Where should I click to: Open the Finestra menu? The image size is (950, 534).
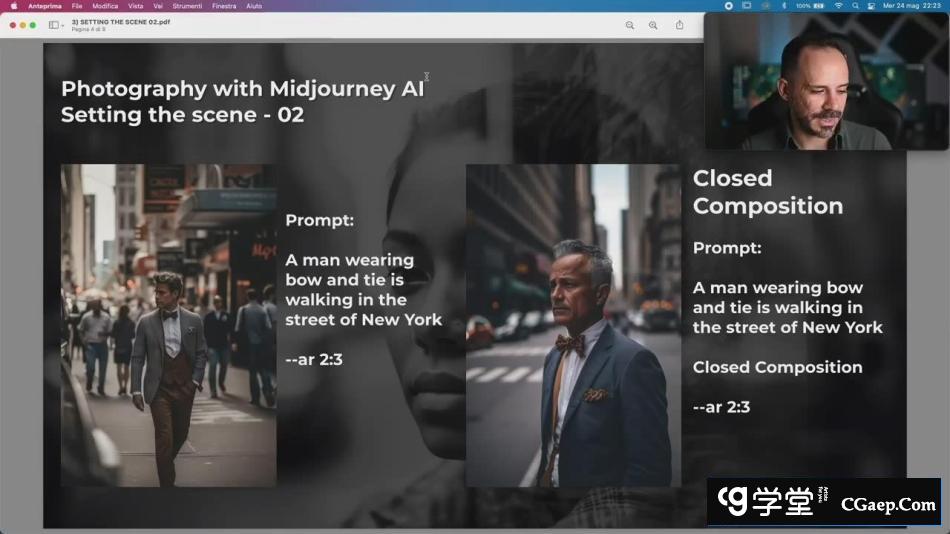224,6
